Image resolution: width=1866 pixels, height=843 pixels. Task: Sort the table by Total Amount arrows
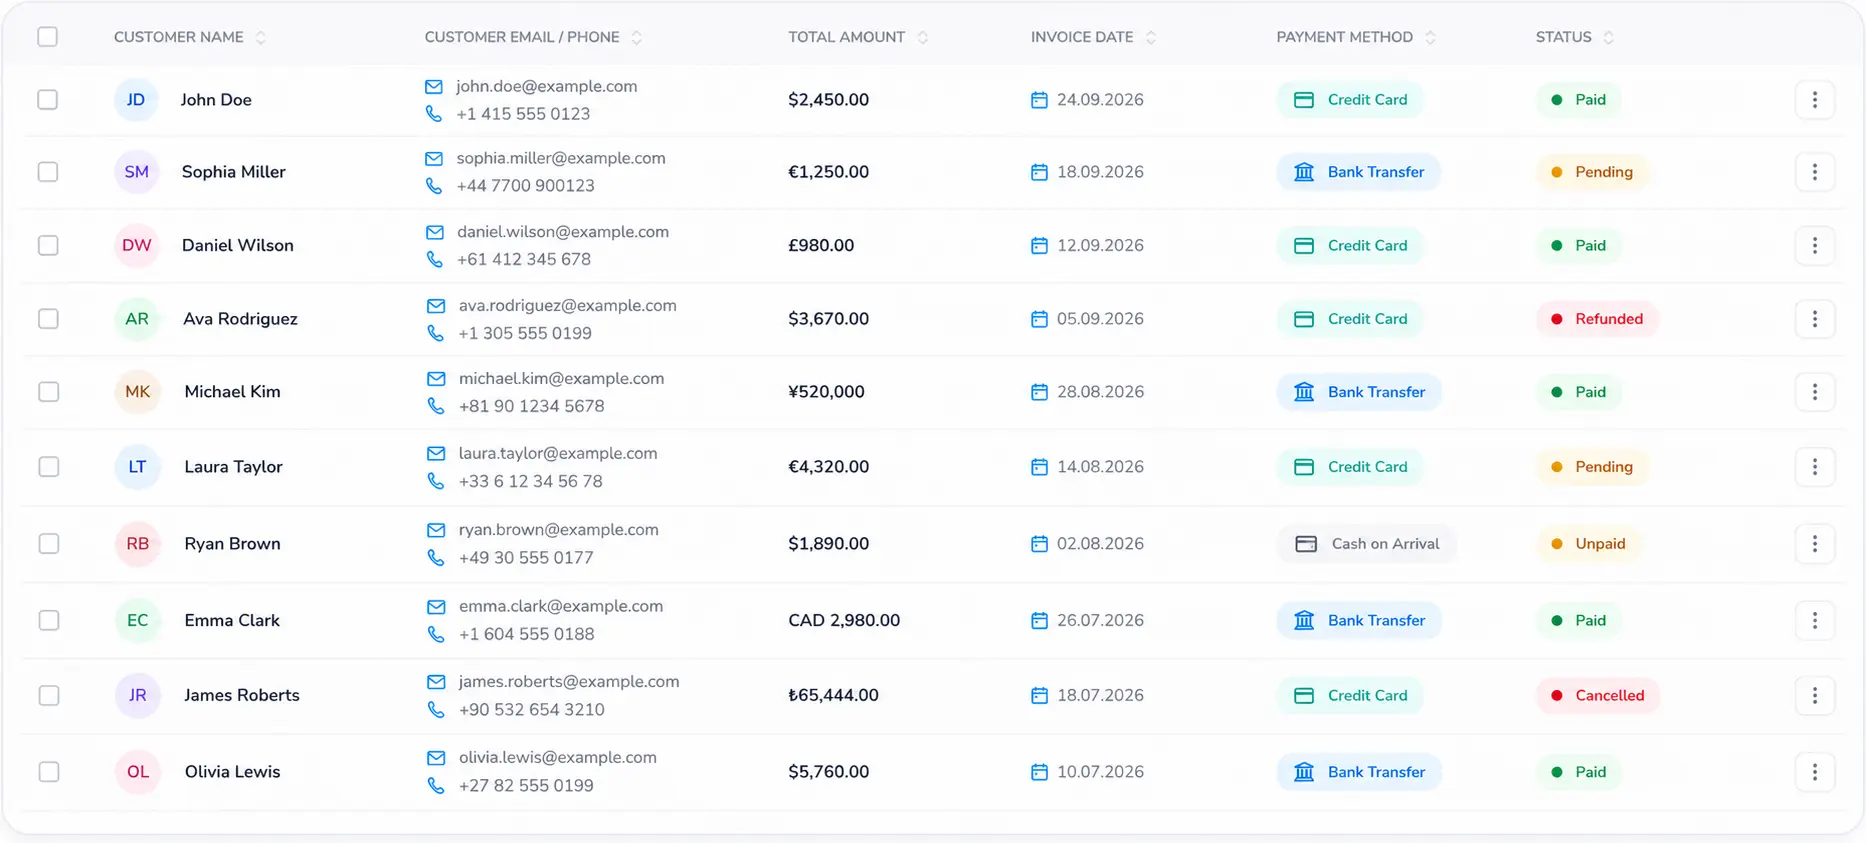click(922, 38)
